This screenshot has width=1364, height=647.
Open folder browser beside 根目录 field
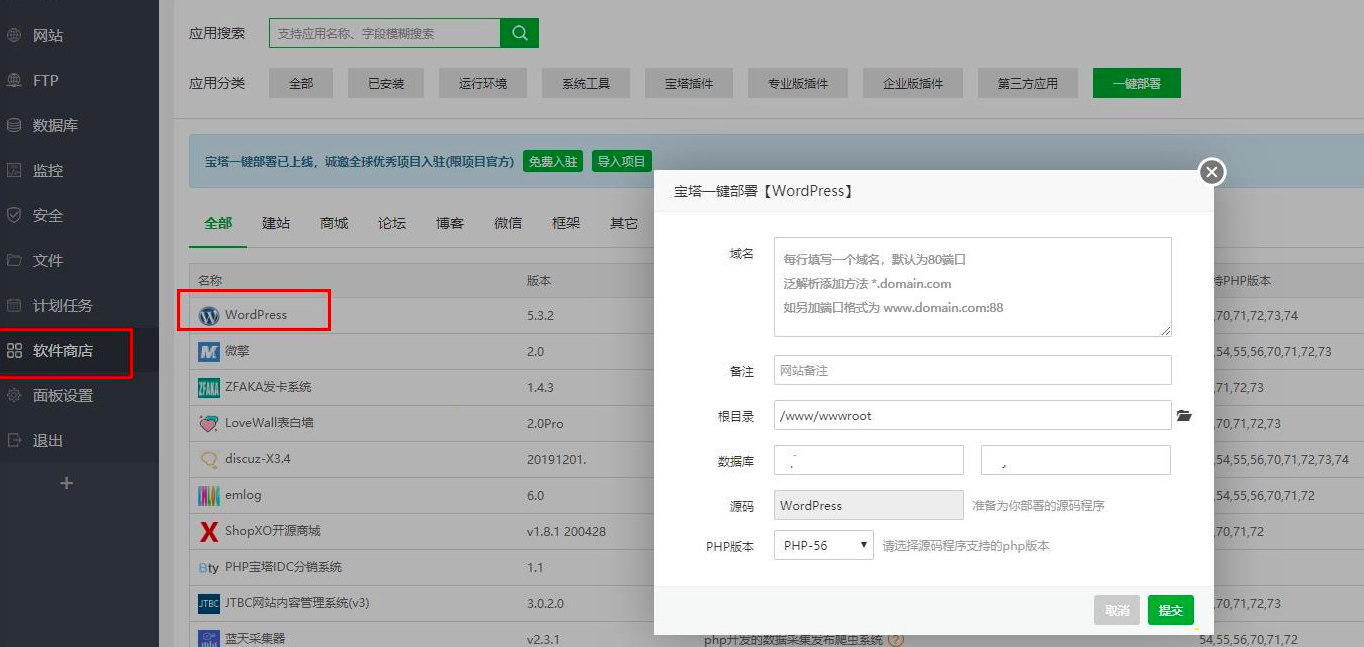1184,415
